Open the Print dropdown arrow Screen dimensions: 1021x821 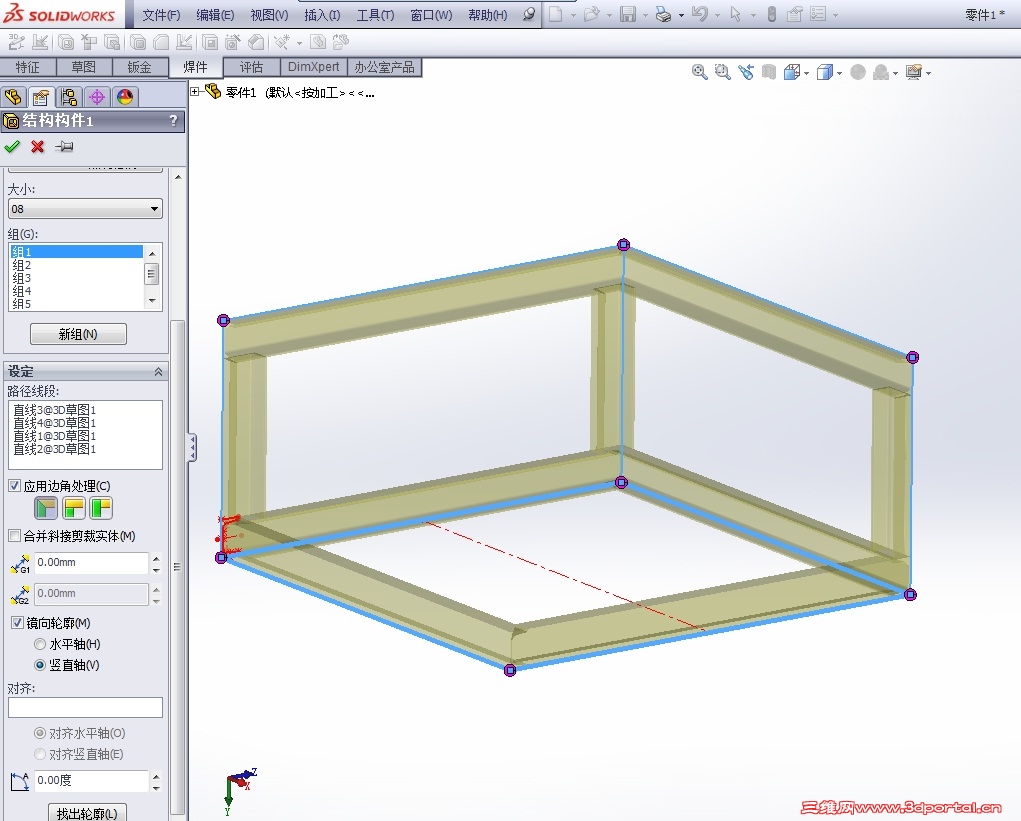coord(681,14)
